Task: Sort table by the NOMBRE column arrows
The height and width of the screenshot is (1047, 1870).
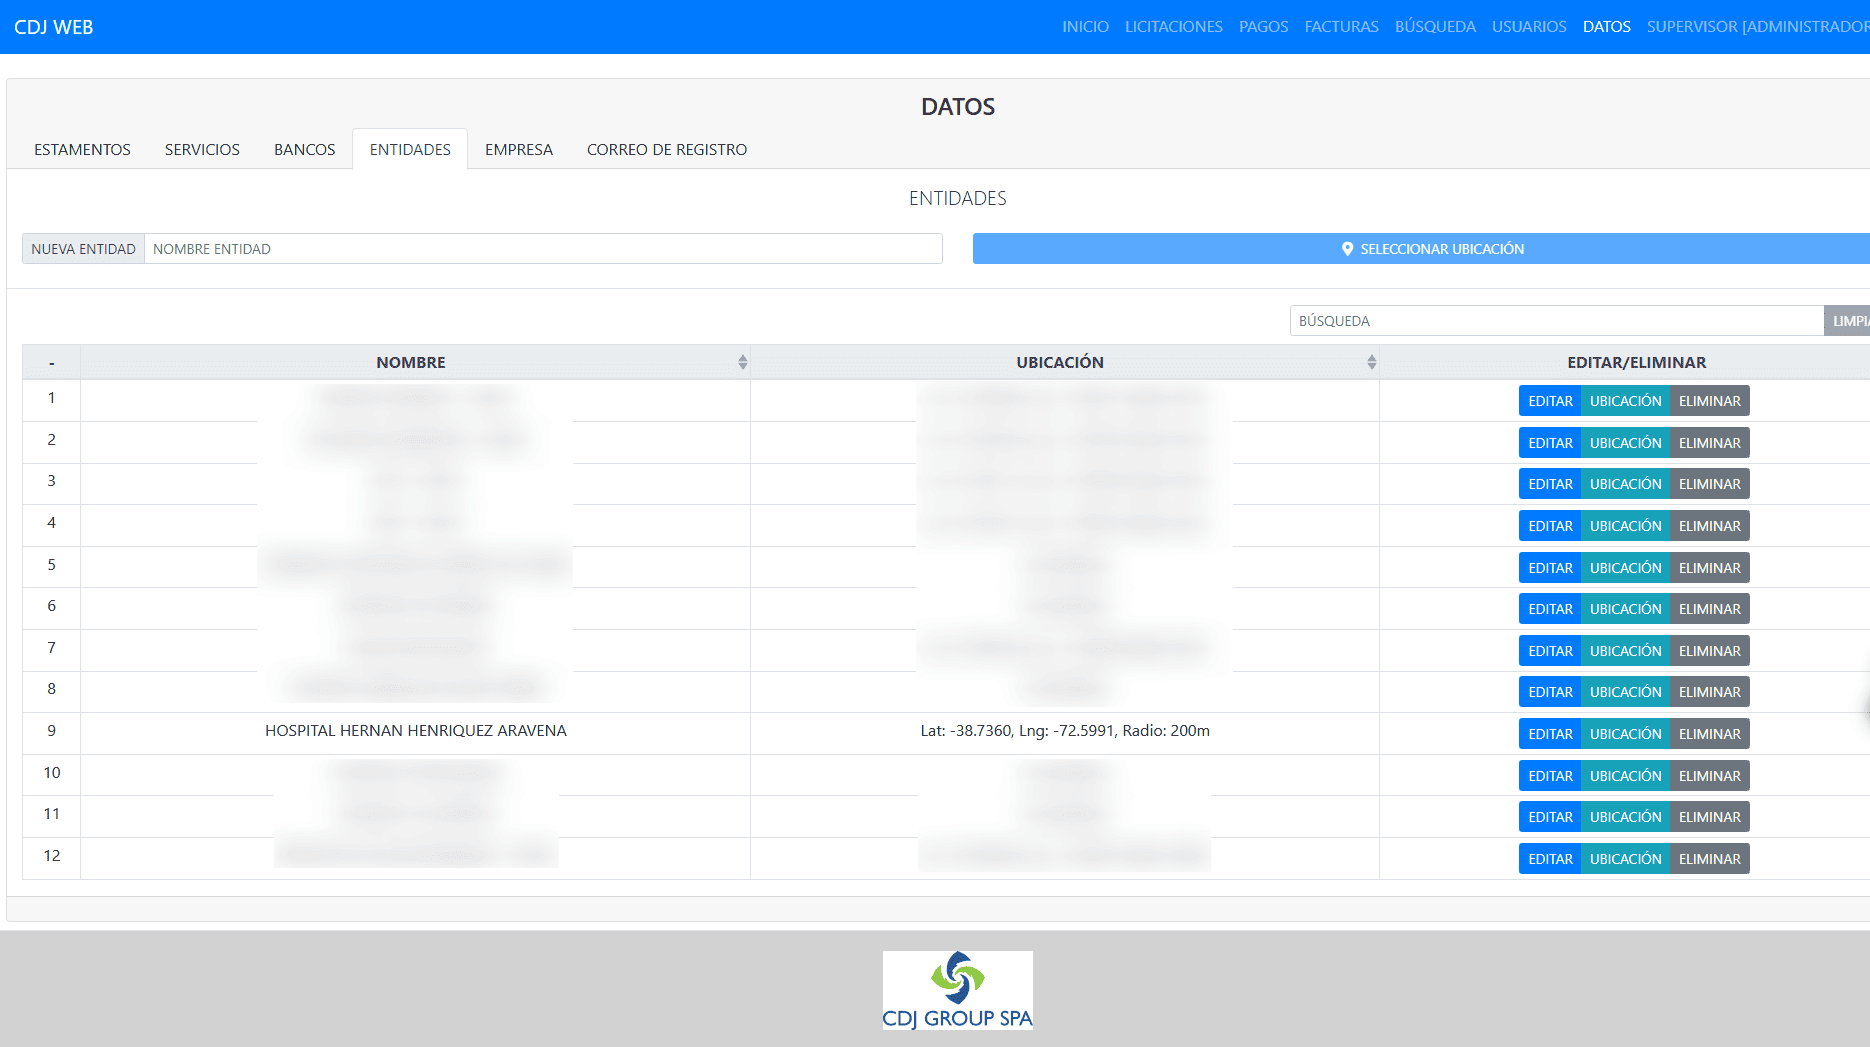Action: pyautogui.click(x=742, y=362)
